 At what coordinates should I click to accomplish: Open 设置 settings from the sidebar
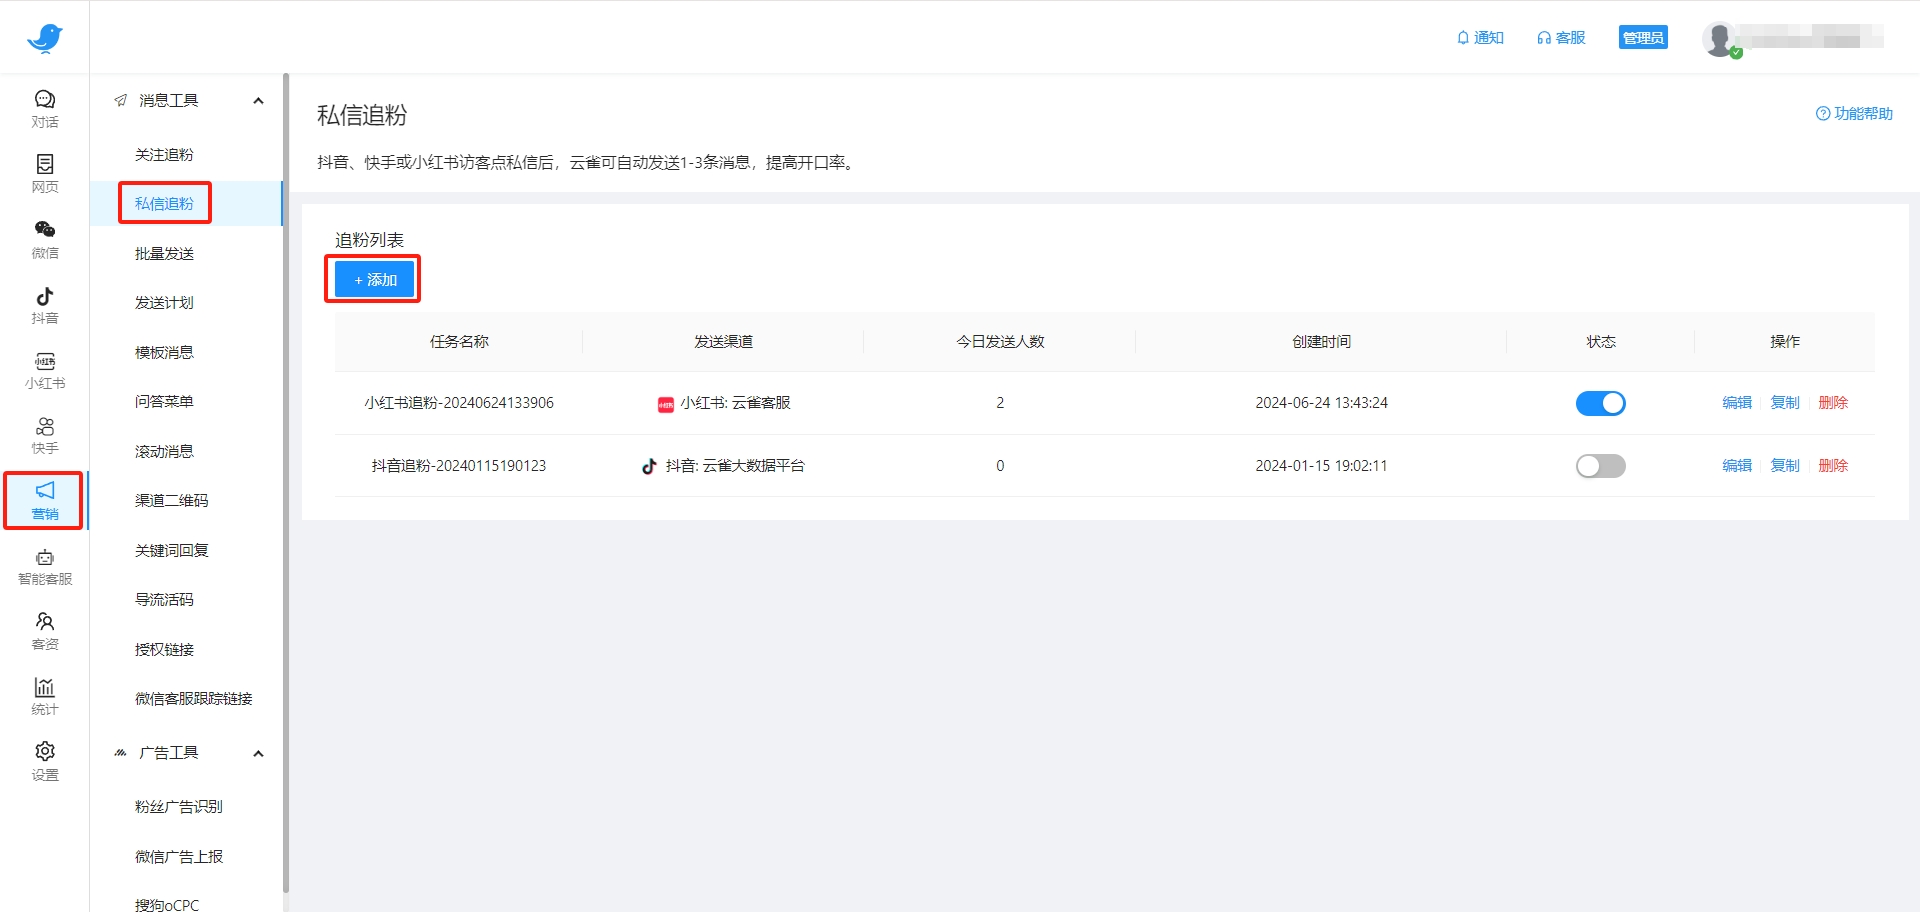pos(44,760)
